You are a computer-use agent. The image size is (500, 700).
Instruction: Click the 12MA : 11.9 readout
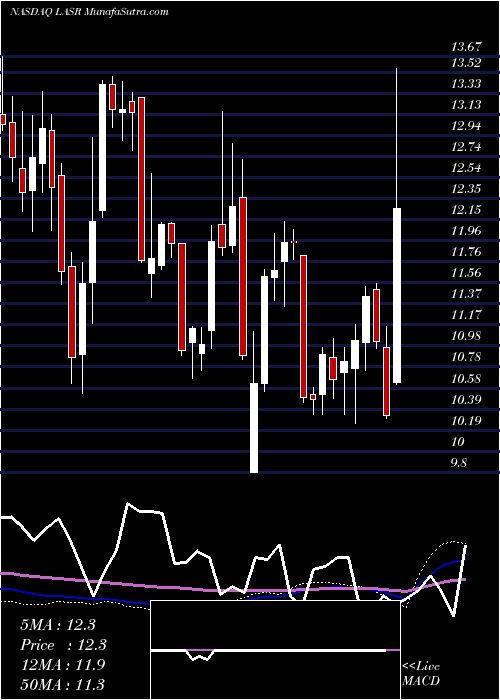[x=63, y=665]
